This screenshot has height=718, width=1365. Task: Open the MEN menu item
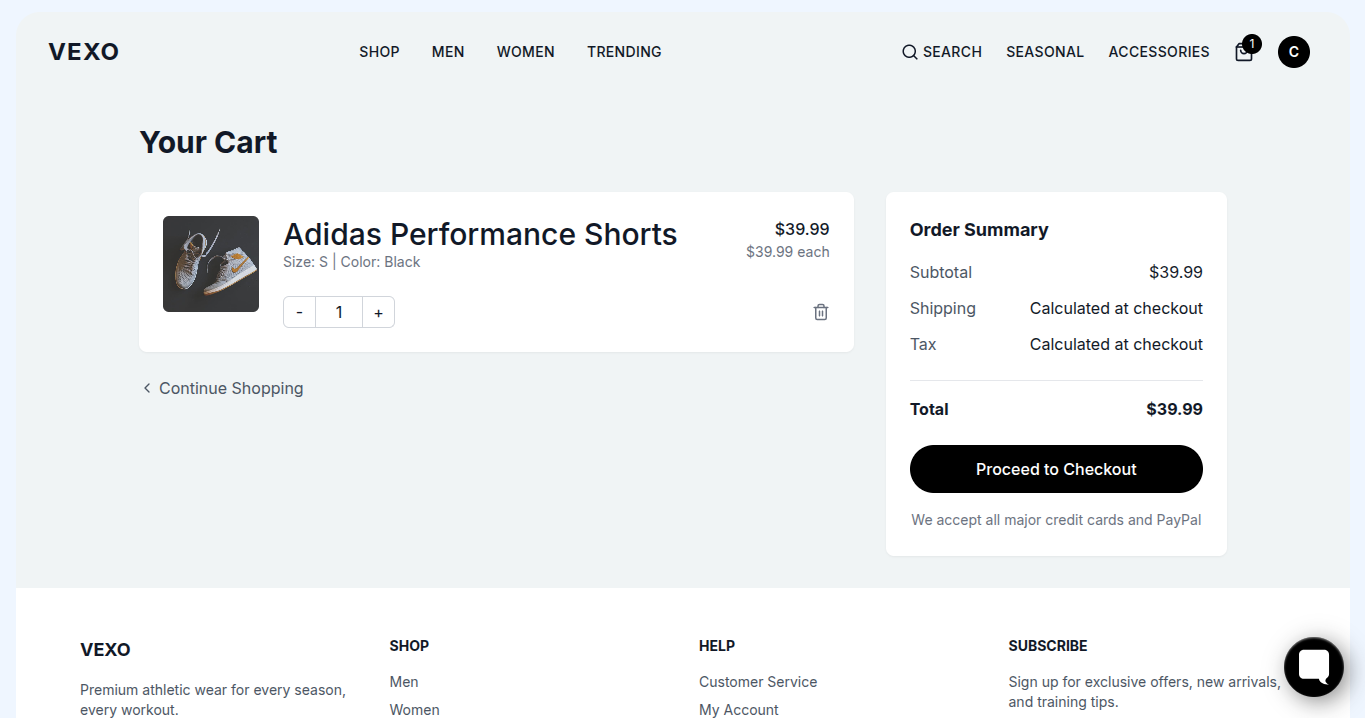click(x=448, y=52)
